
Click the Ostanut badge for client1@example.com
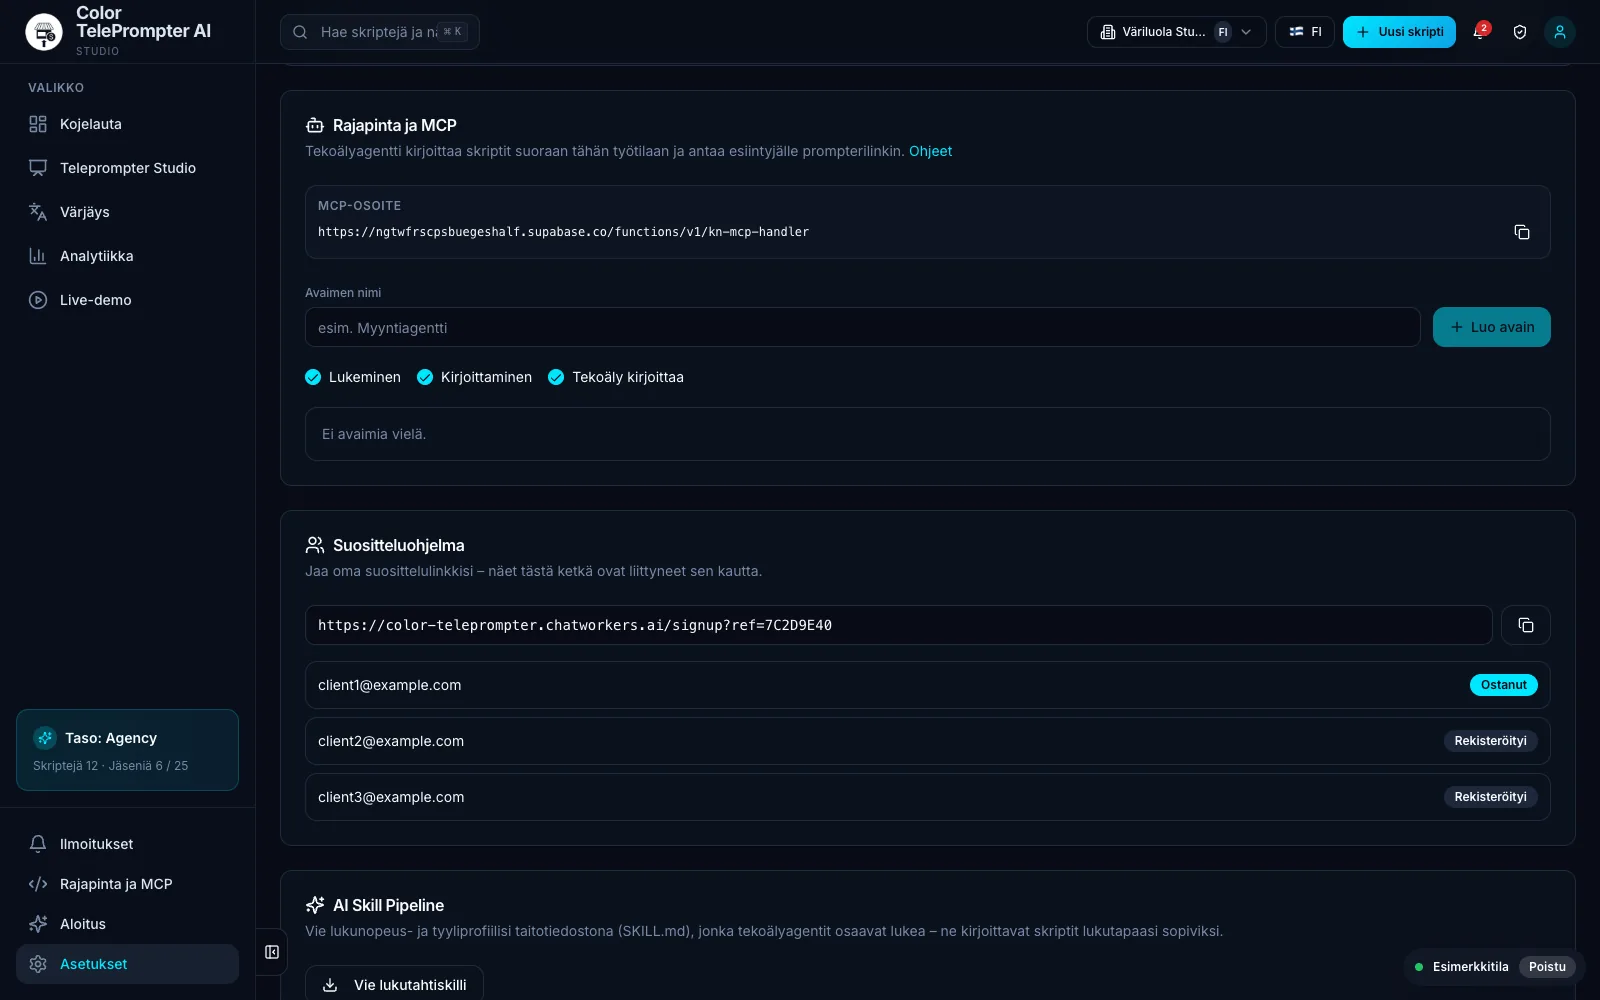pyautogui.click(x=1504, y=685)
